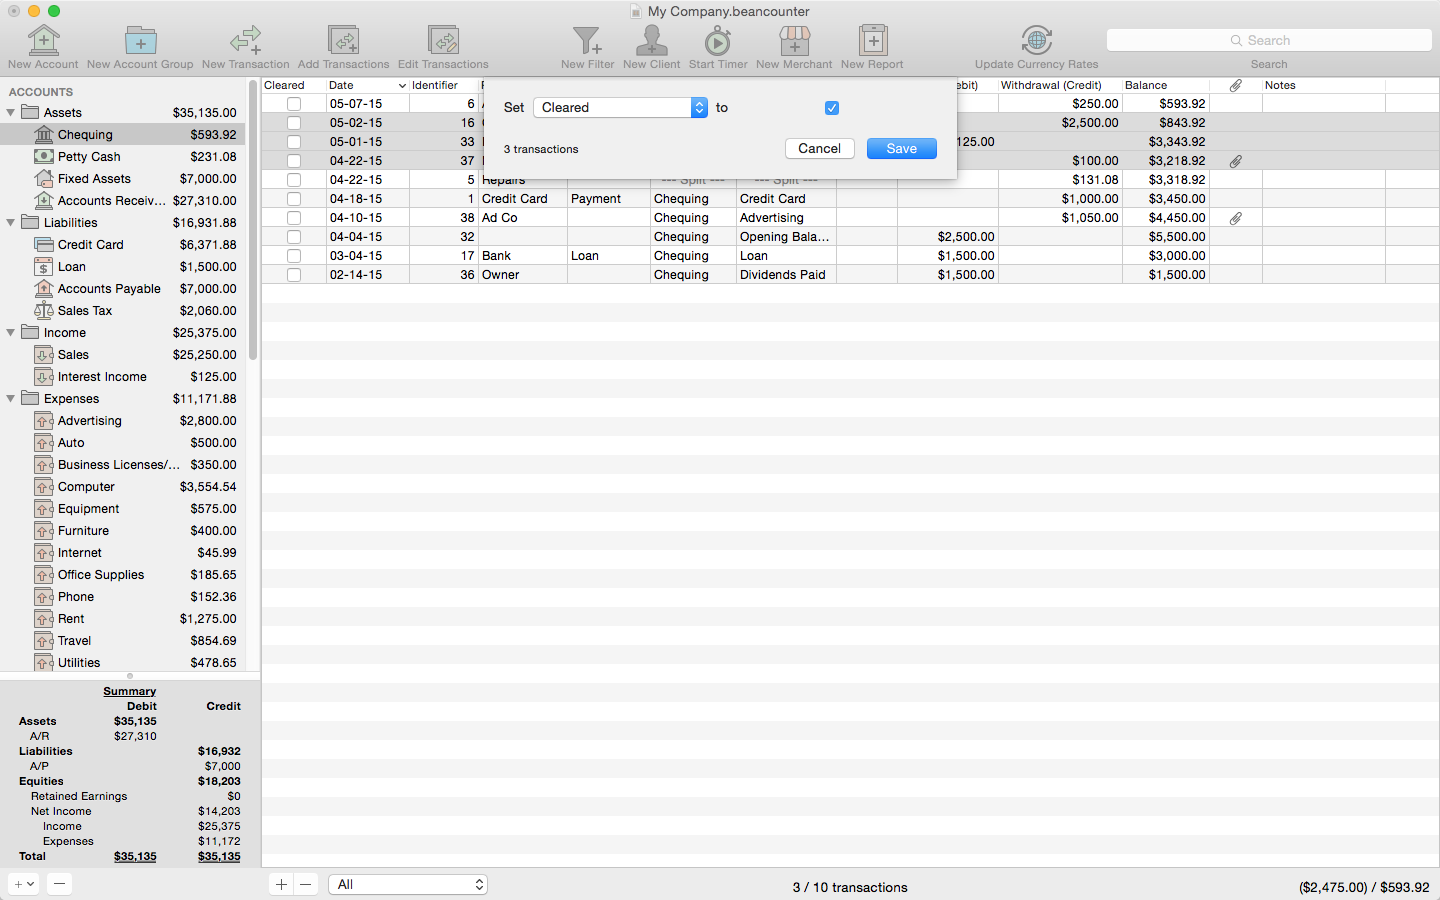Image resolution: width=1440 pixels, height=900 pixels.
Task: Click the New Account Group icon
Action: [x=140, y=41]
